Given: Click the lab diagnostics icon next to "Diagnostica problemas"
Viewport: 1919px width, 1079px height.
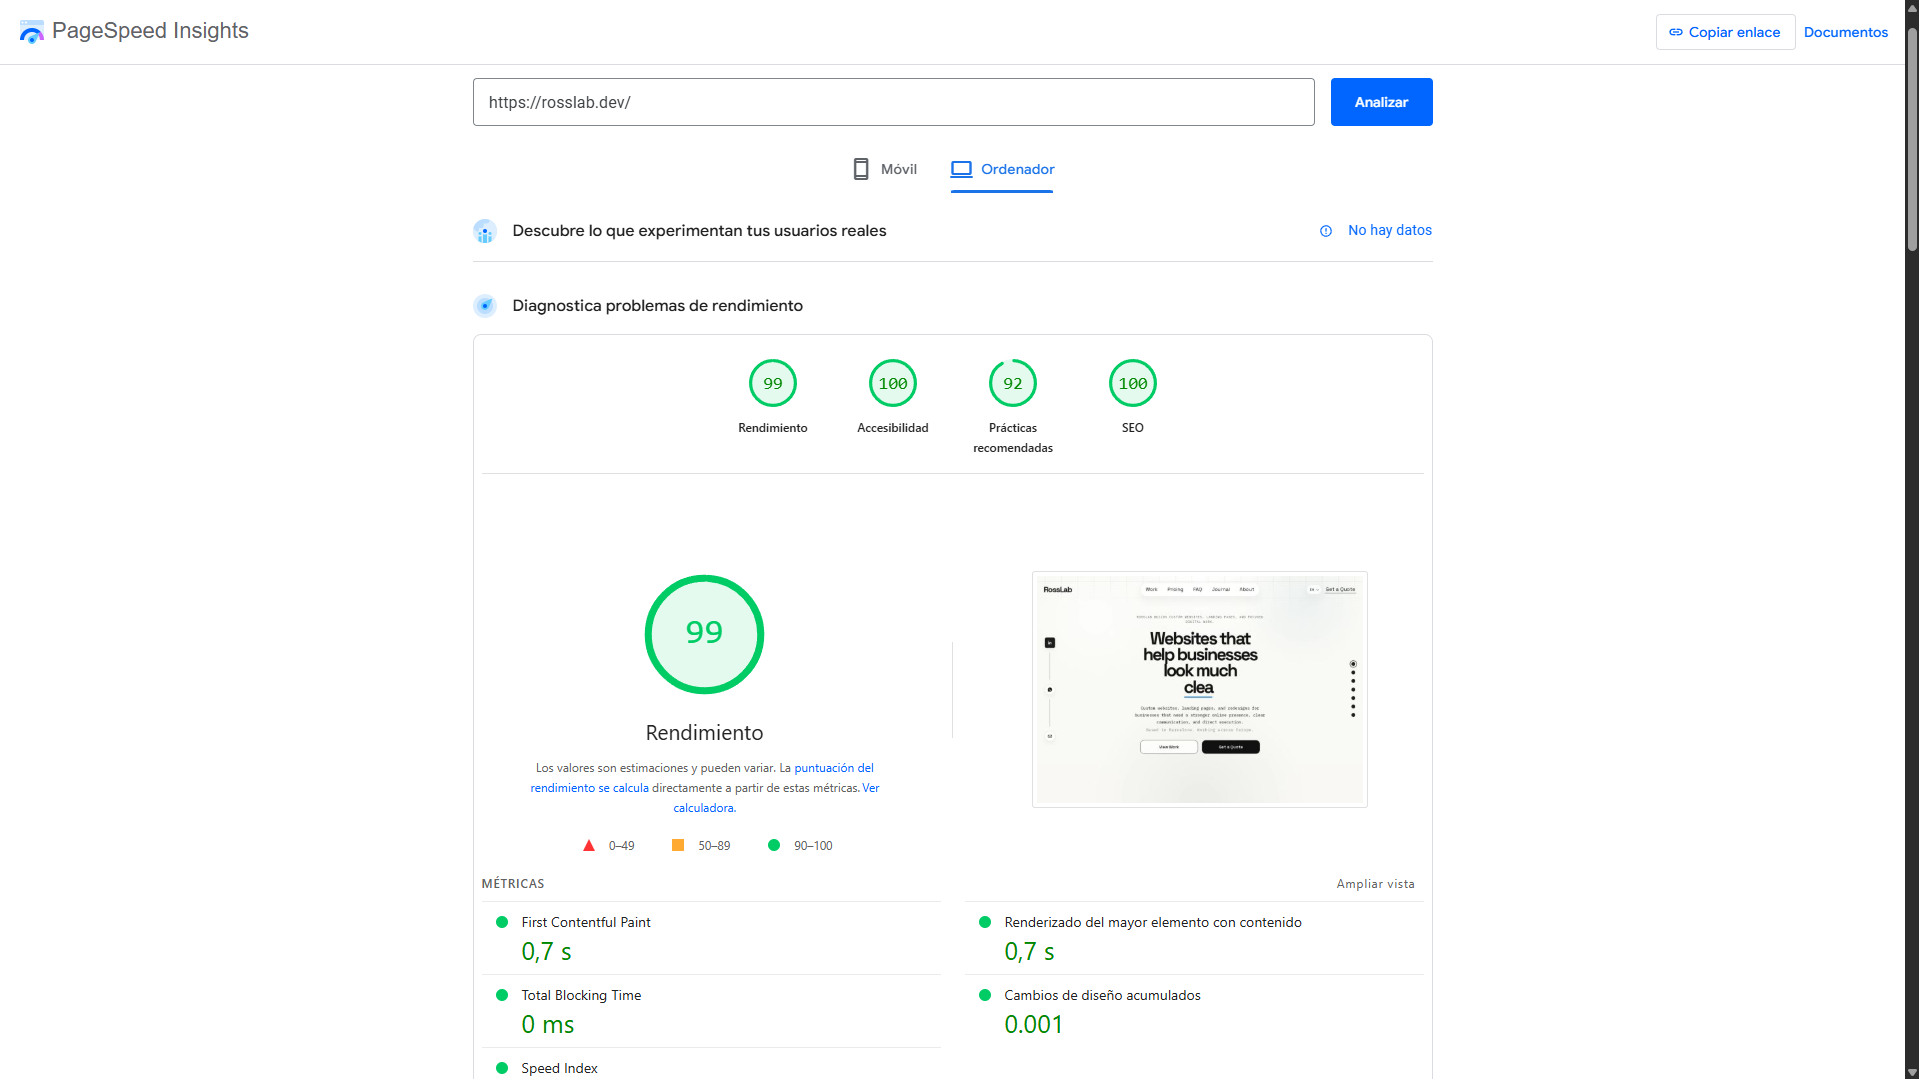Looking at the screenshot, I should 486,305.
